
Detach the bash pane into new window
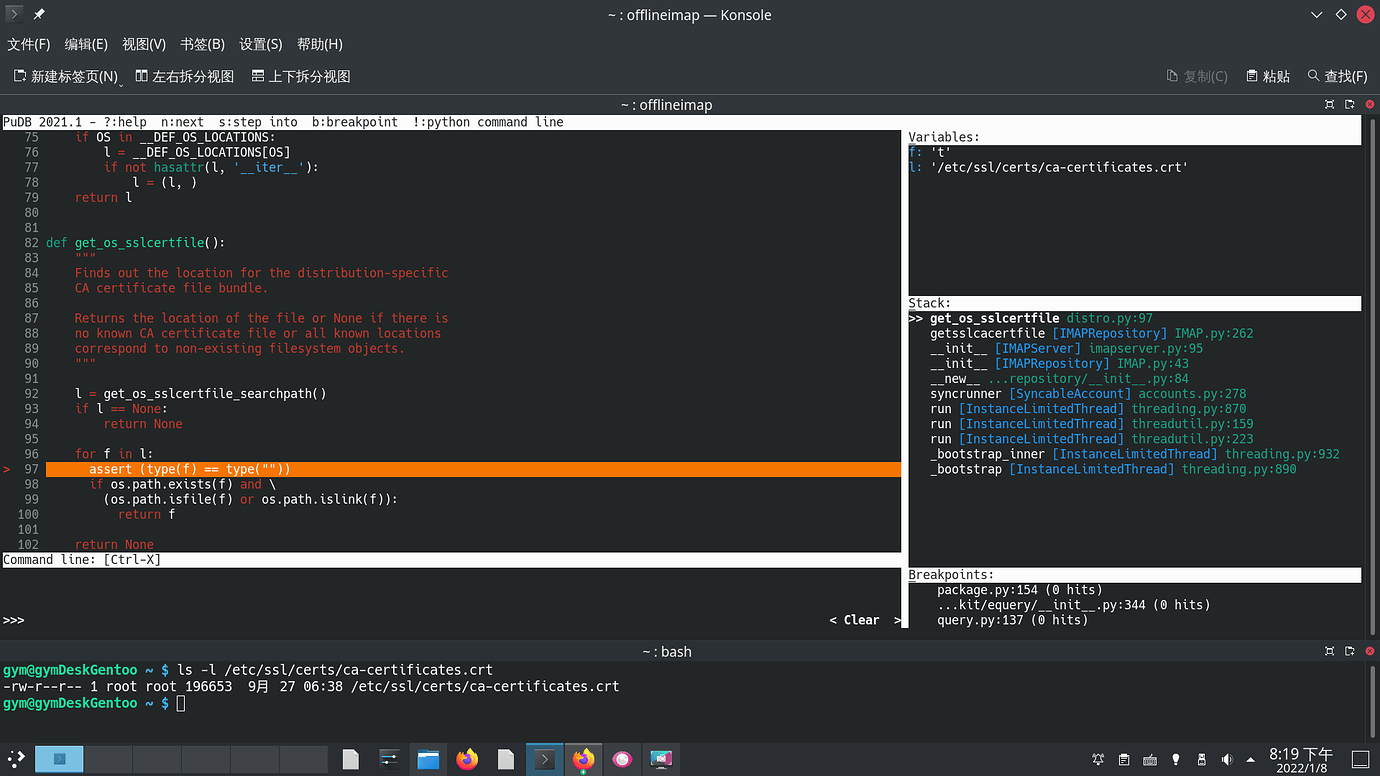coord(1351,651)
